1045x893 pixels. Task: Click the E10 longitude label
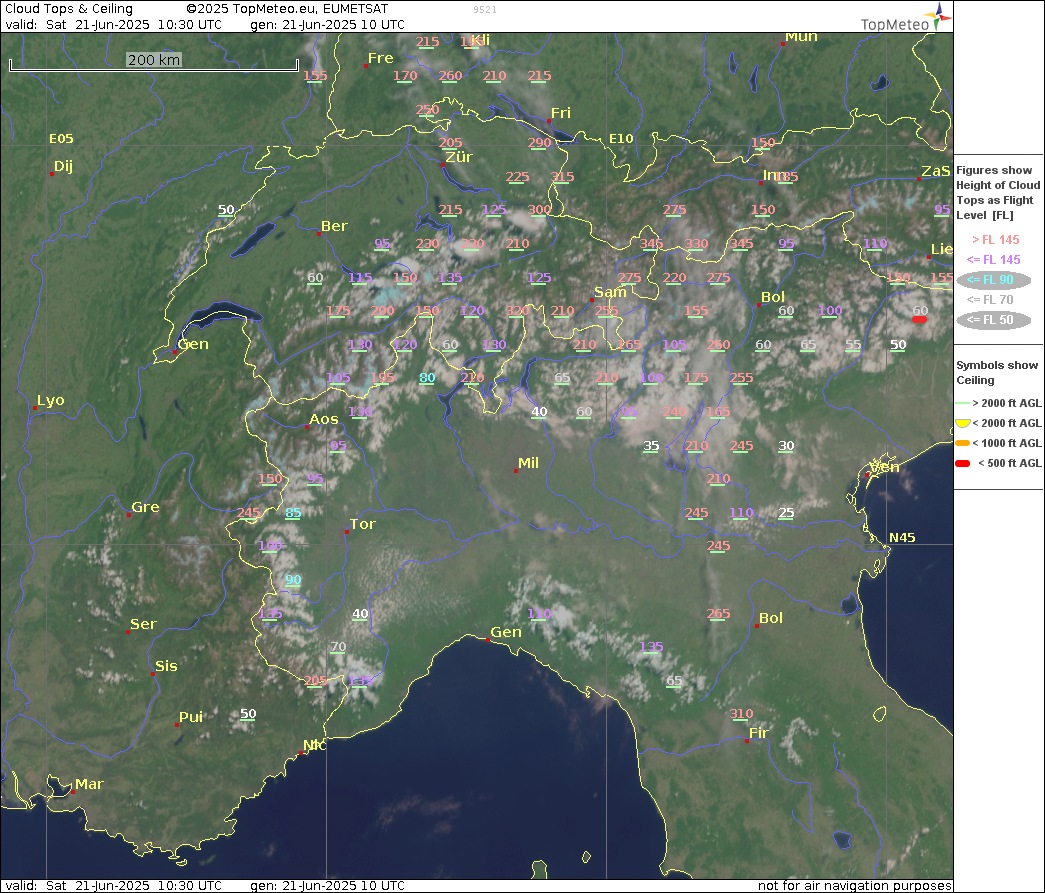[x=621, y=139]
